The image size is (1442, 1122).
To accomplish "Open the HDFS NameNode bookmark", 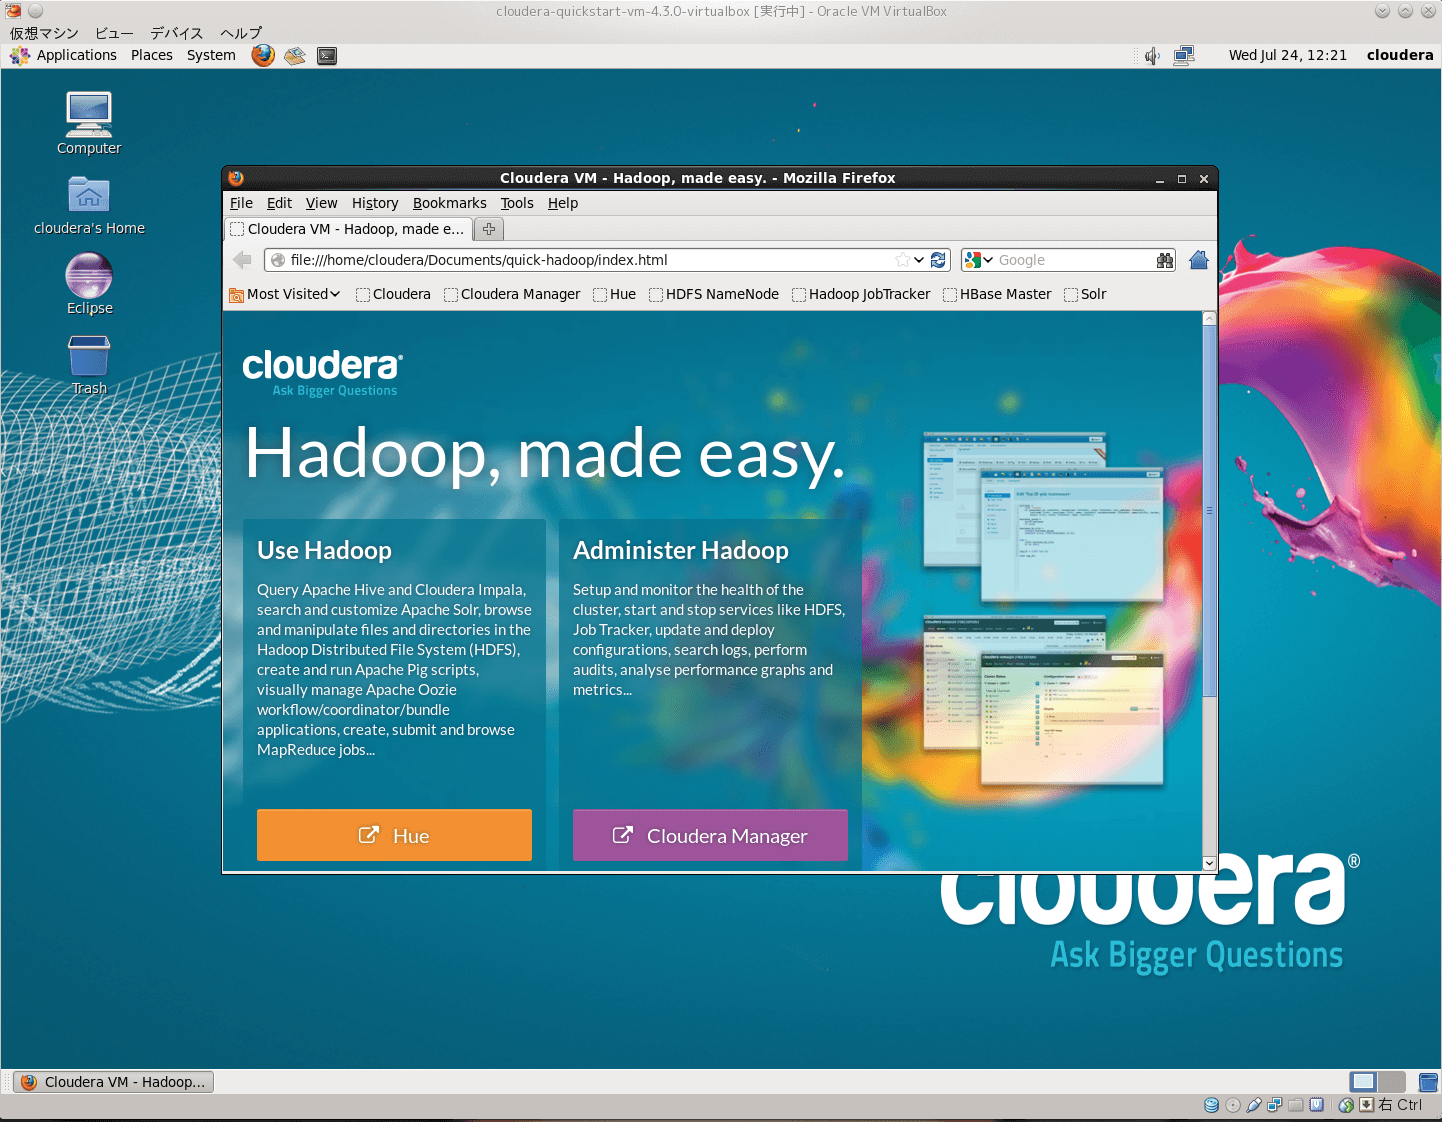I will [714, 294].
